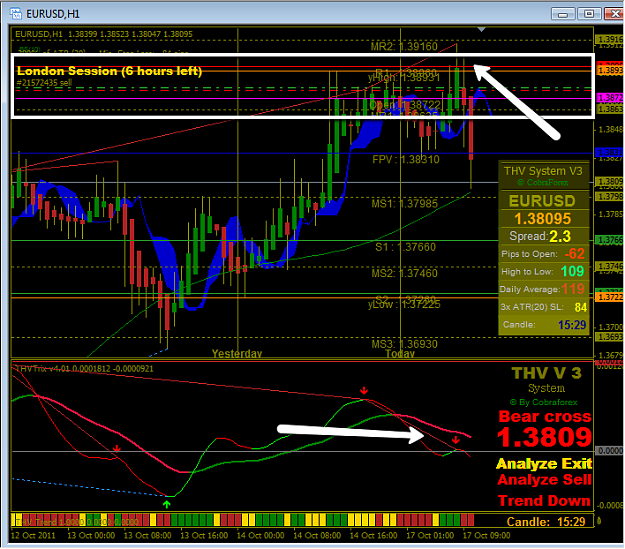Click the 0.0000 zero level tag in THVTrix
Viewport: 625px width, 549px height.
coord(610,451)
